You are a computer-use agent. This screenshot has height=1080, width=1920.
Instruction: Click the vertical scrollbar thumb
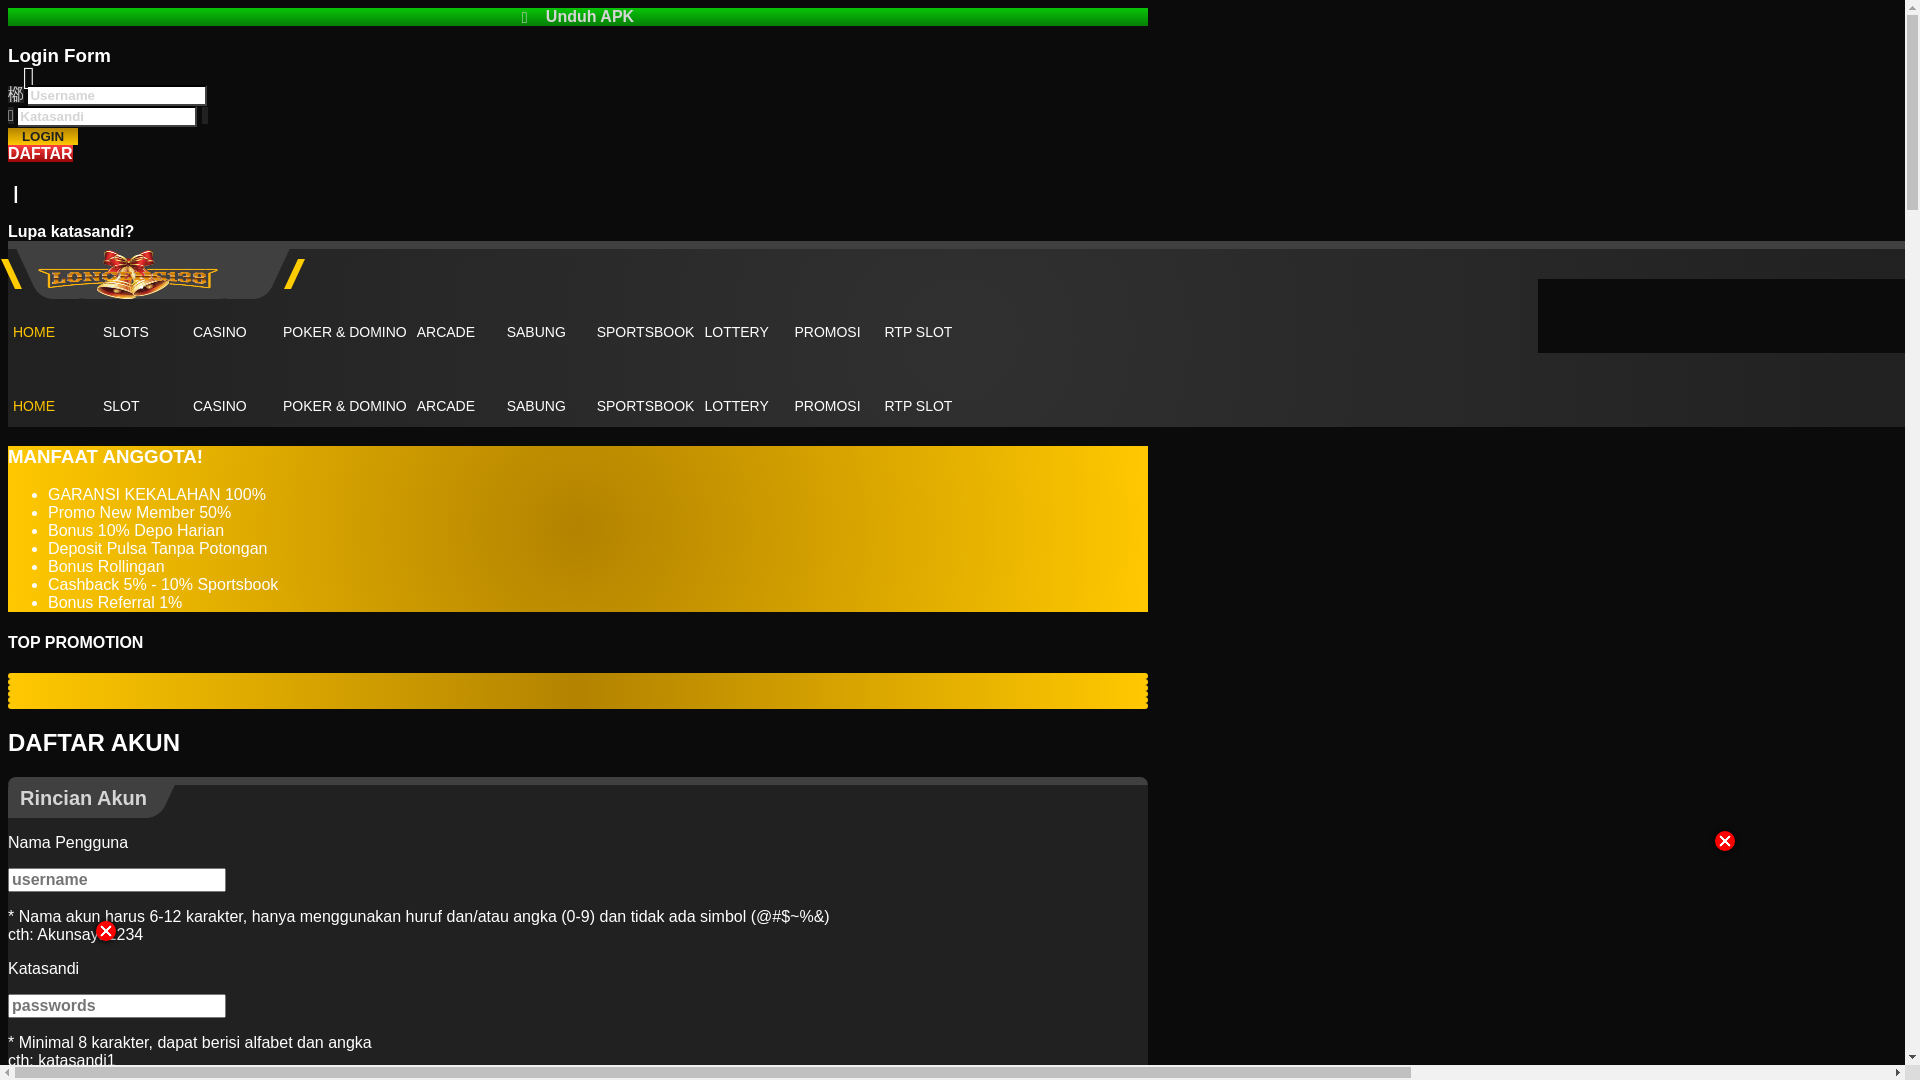tap(1912, 113)
